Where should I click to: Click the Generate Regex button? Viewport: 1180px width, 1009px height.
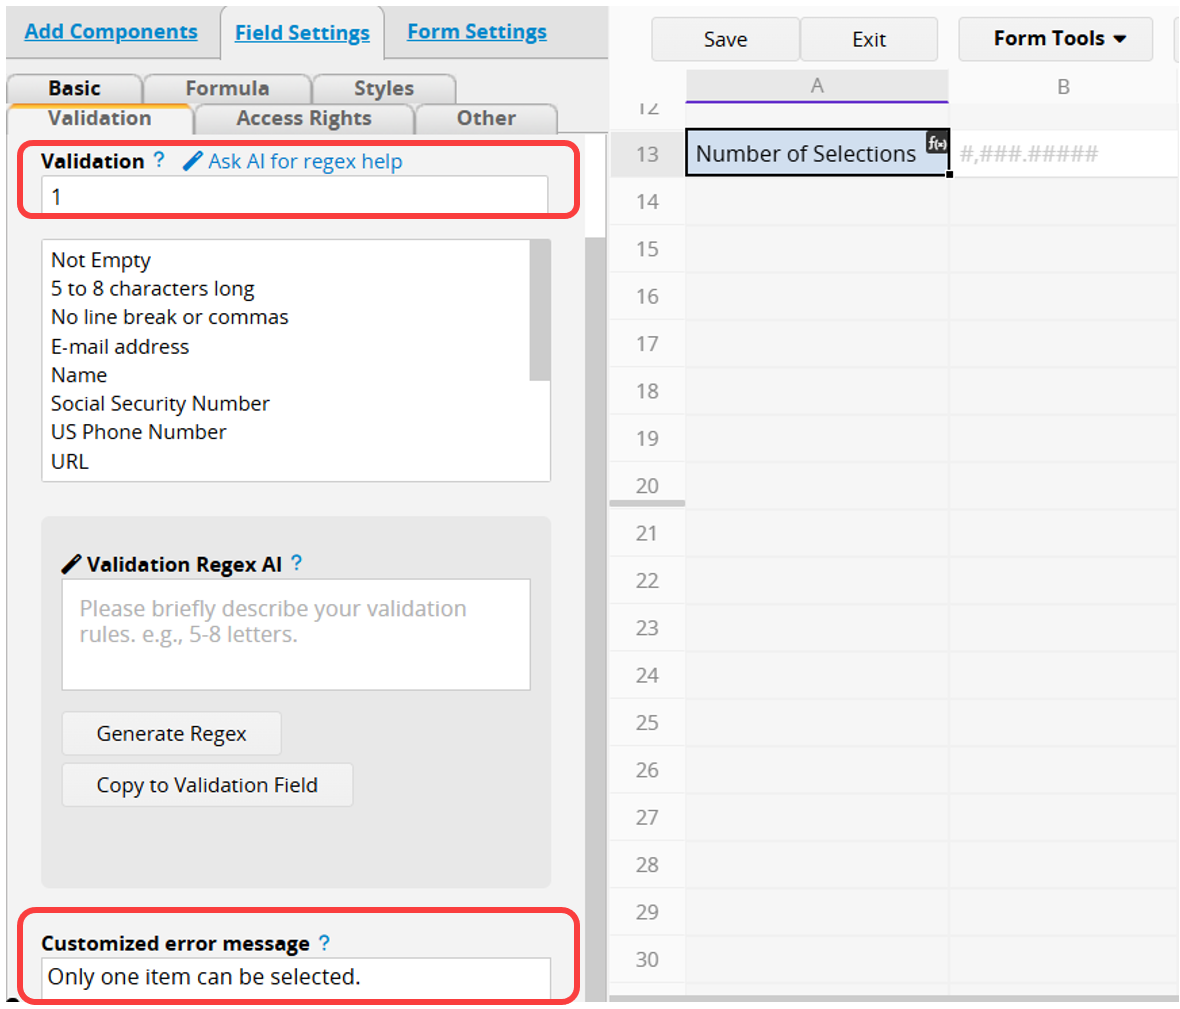coord(171,734)
